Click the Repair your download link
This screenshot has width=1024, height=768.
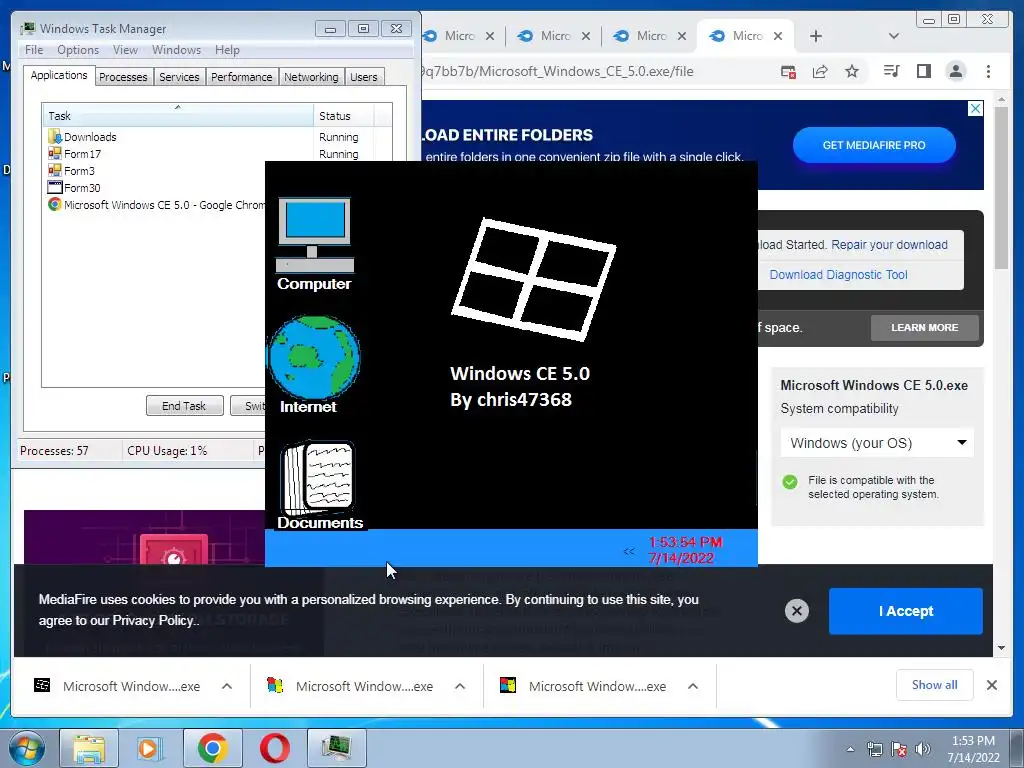pyautogui.click(x=889, y=244)
